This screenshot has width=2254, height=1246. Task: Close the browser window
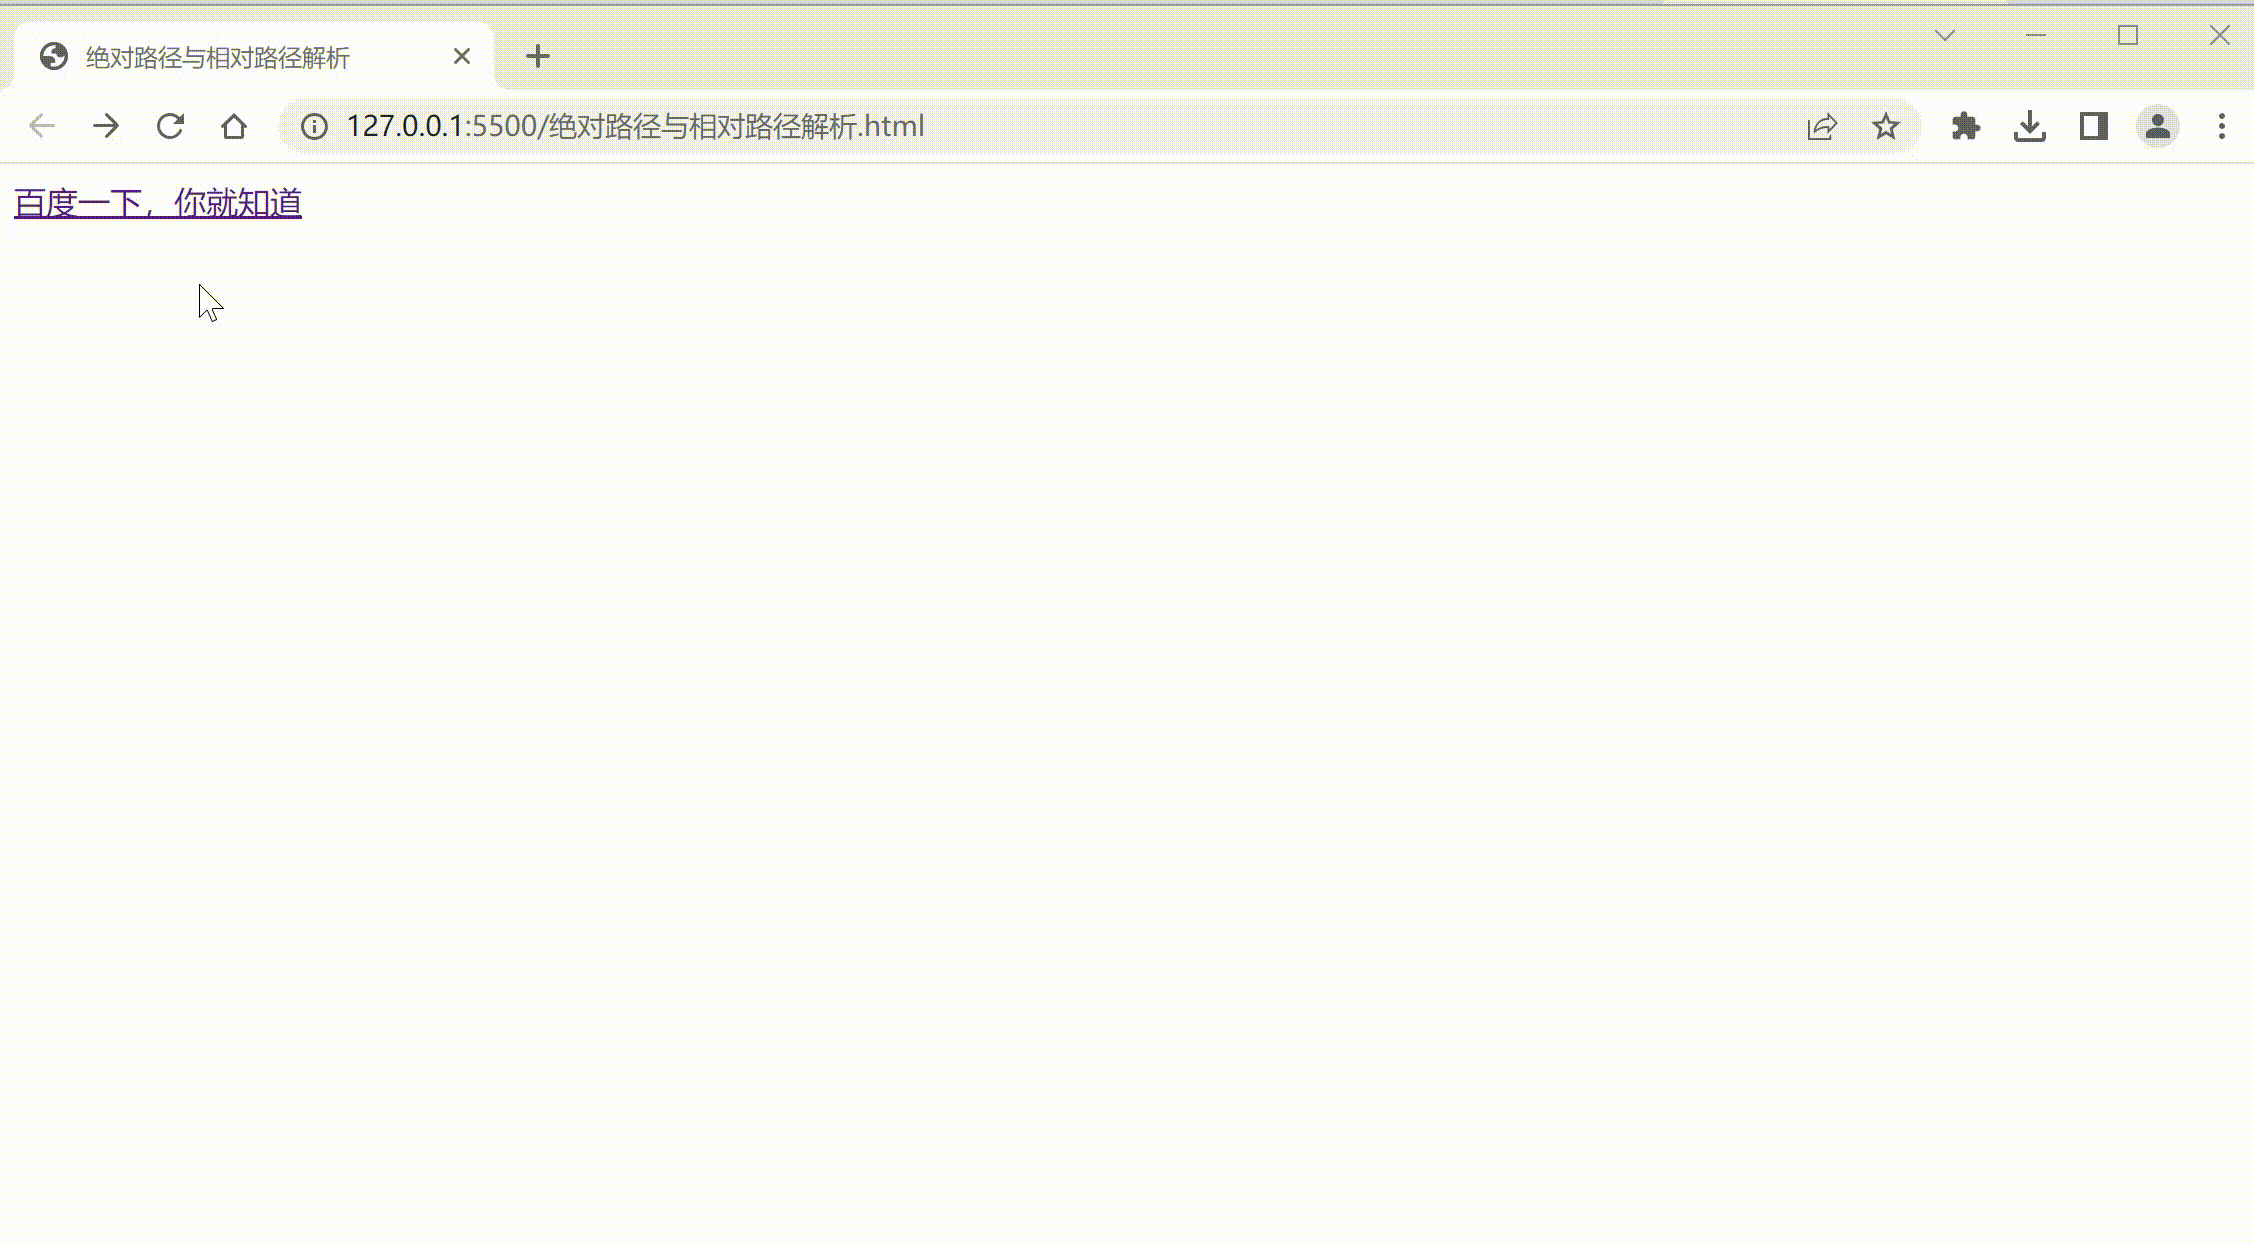pyautogui.click(x=2220, y=36)
